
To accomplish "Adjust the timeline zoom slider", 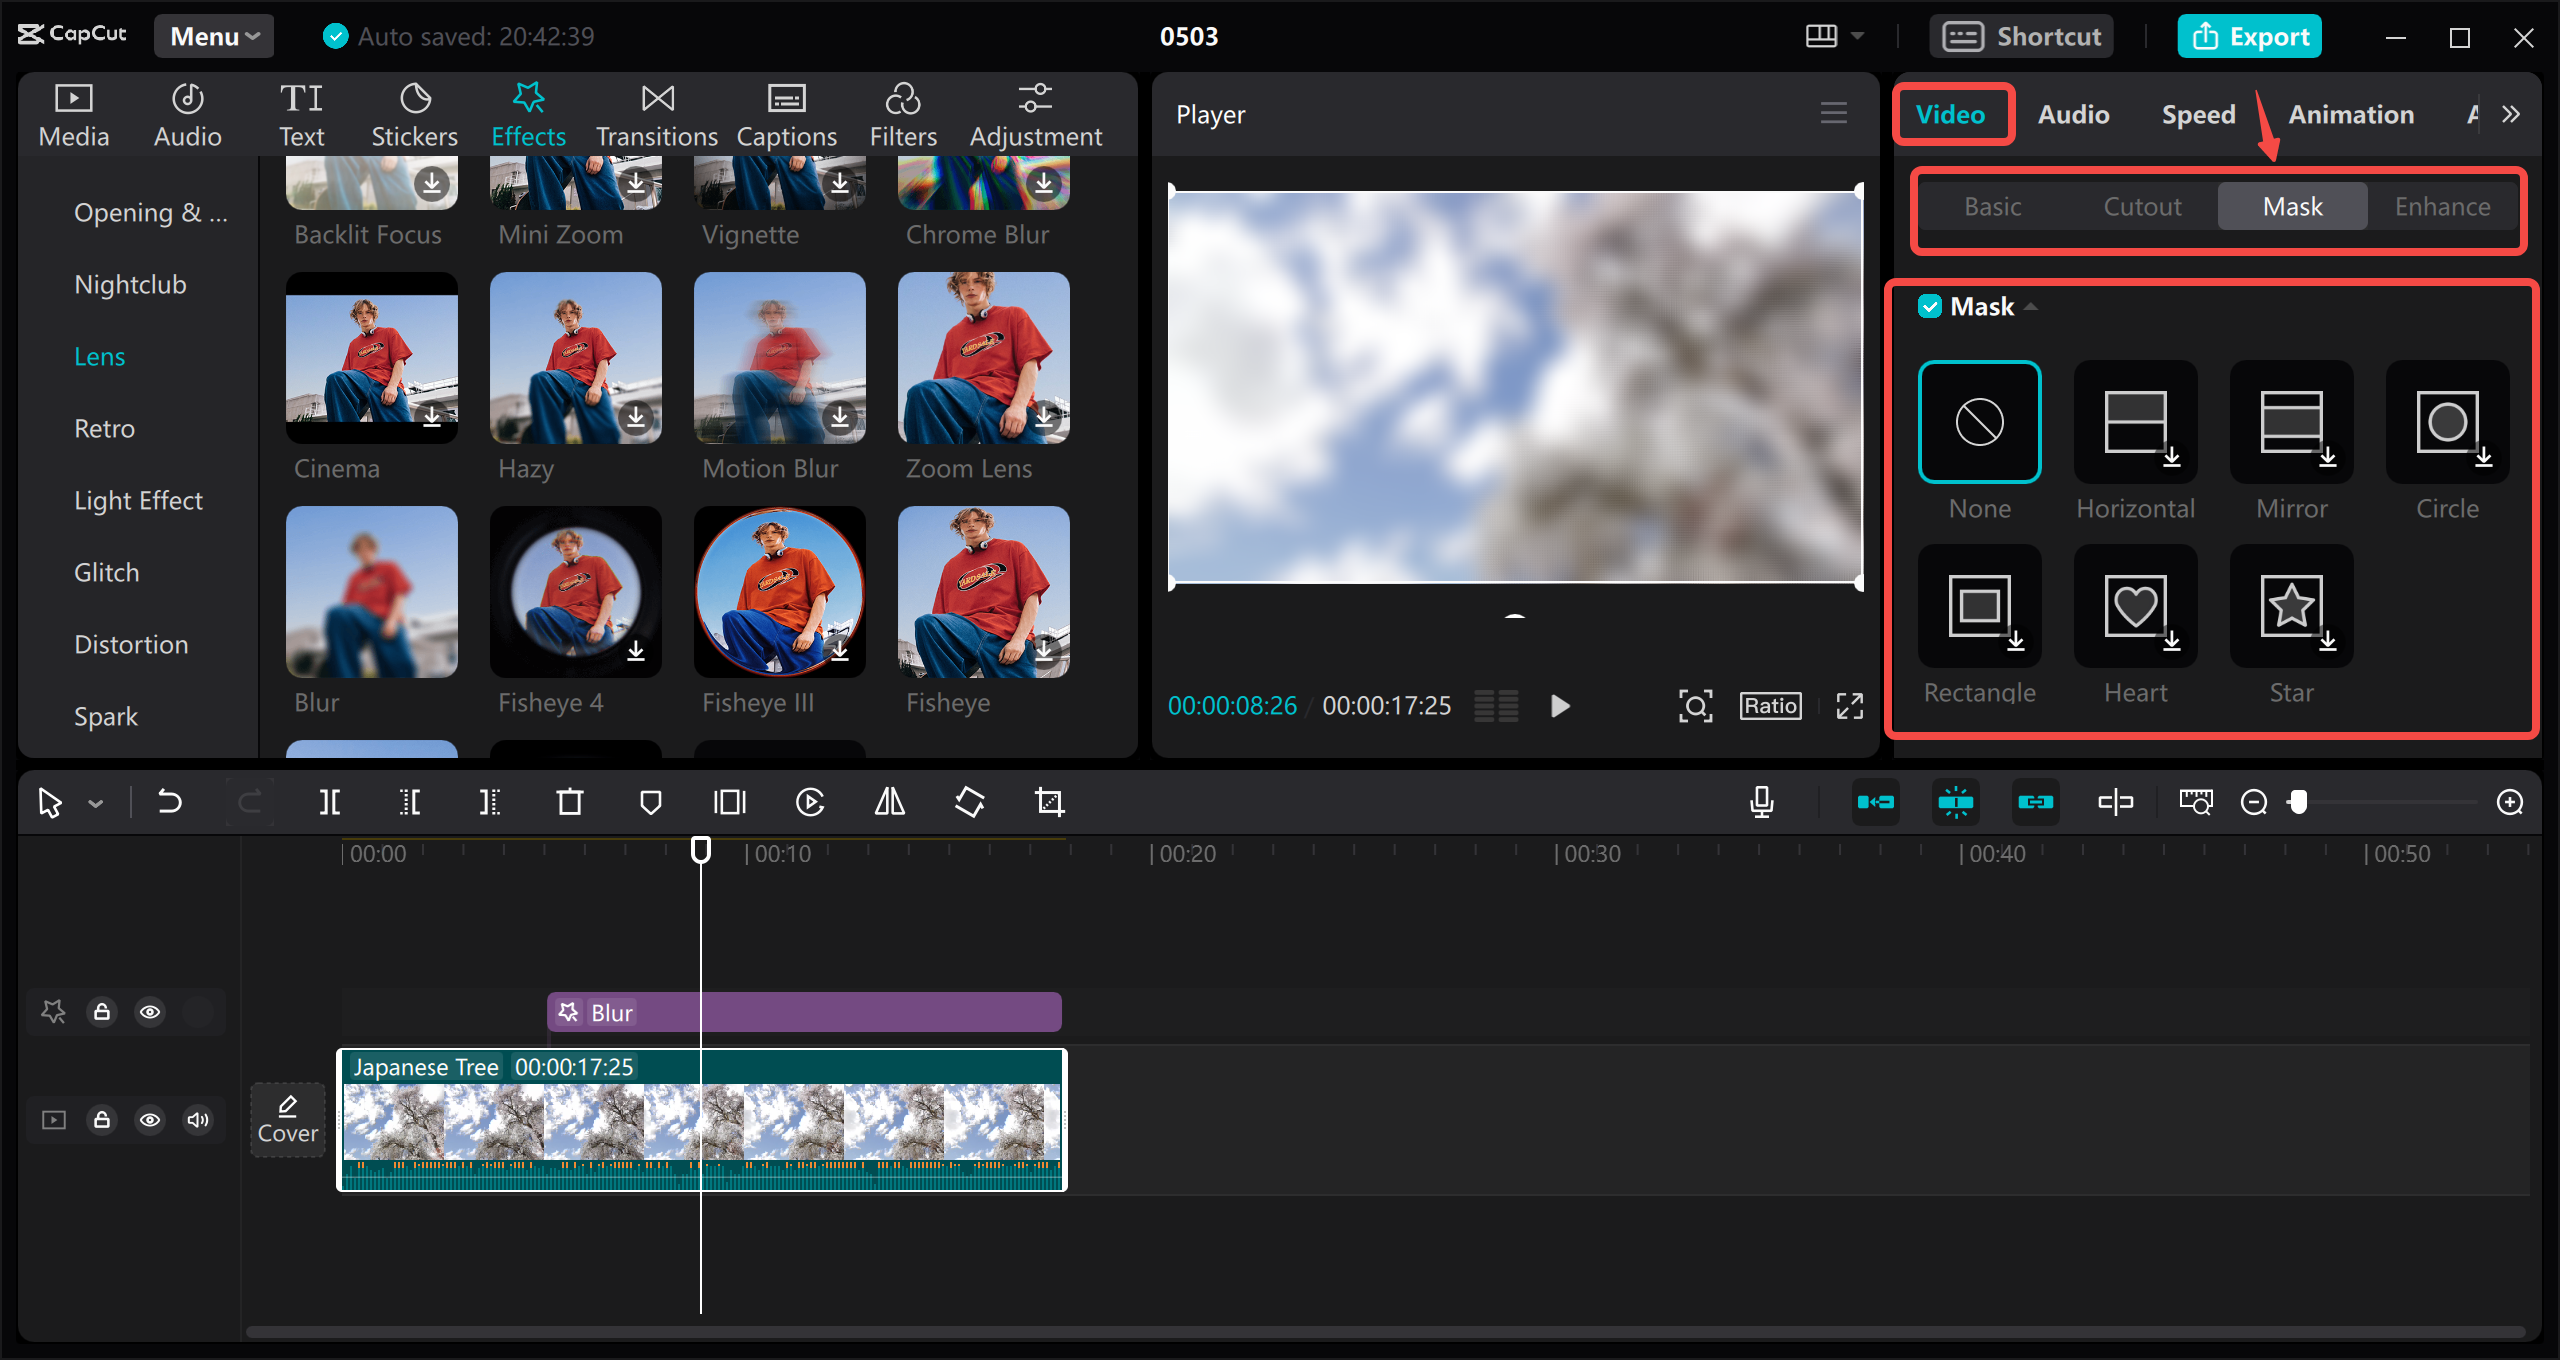I will 2300,801.
